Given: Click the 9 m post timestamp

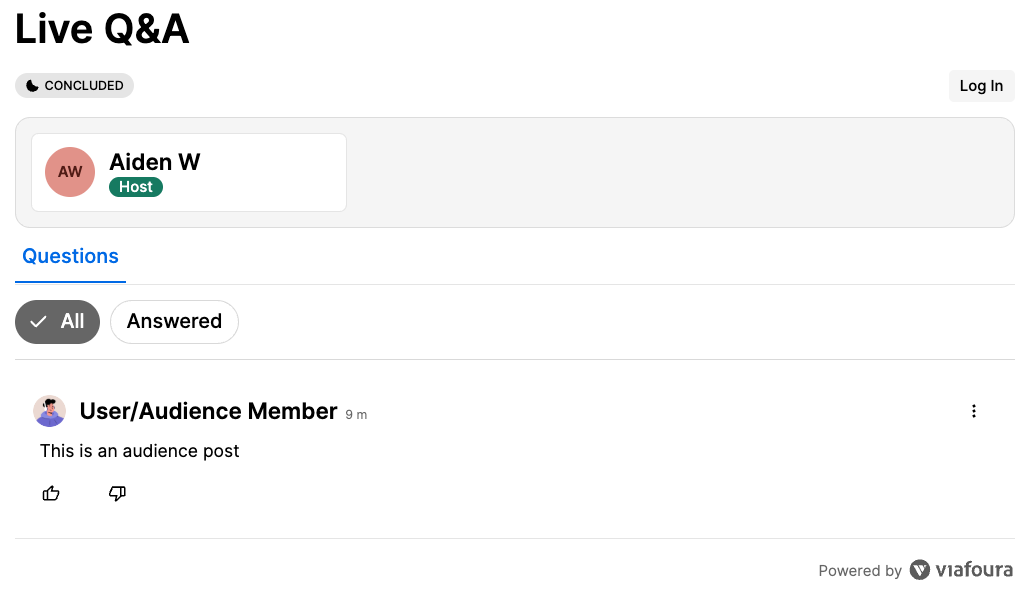Looking at the screenshot, I should coord(356,415).
